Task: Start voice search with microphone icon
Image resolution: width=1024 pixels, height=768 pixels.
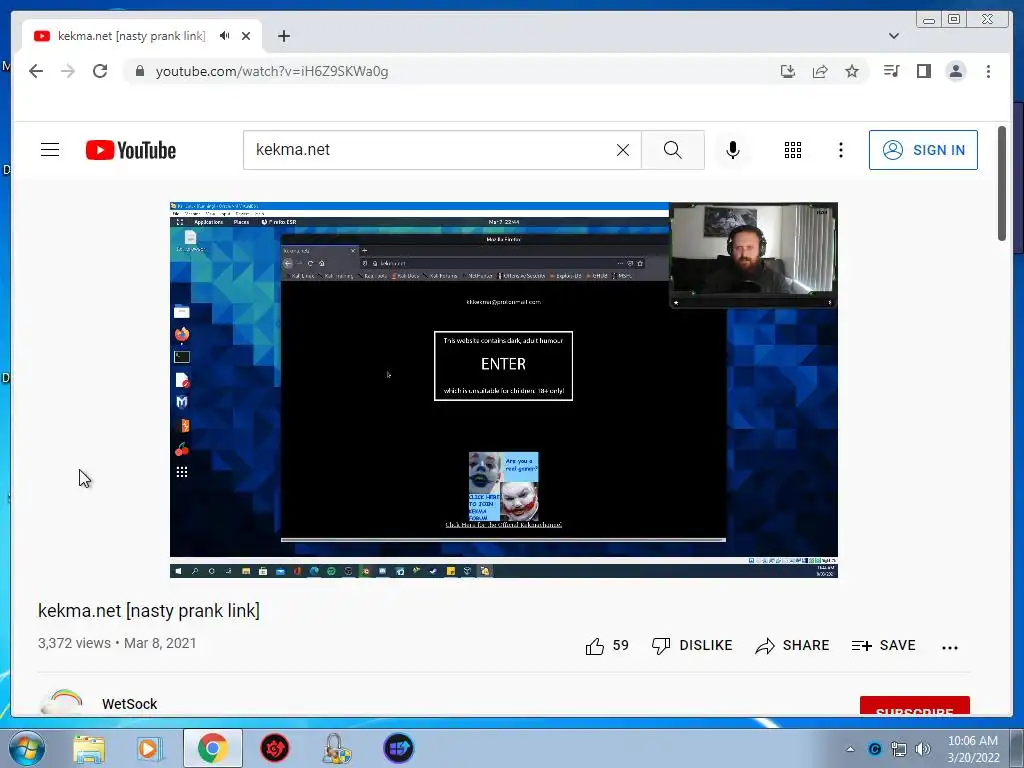Action: (733, 150)
